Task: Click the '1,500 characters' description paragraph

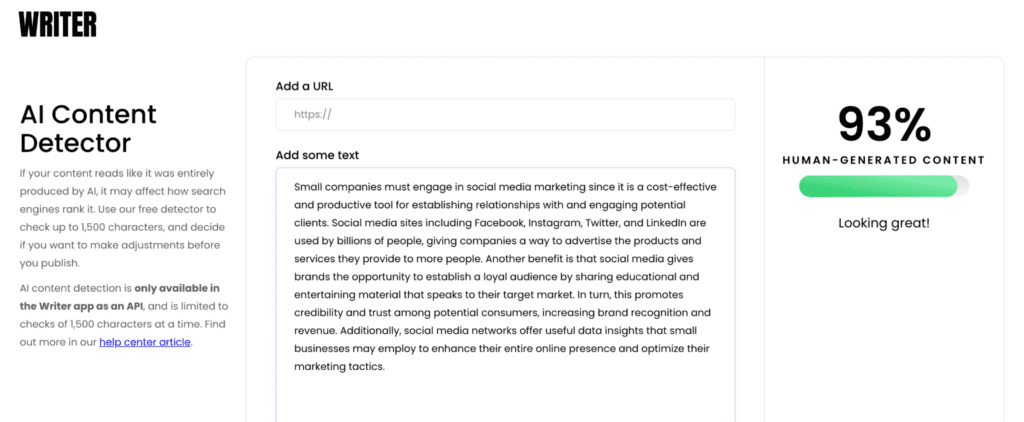Action: [123, 218]
